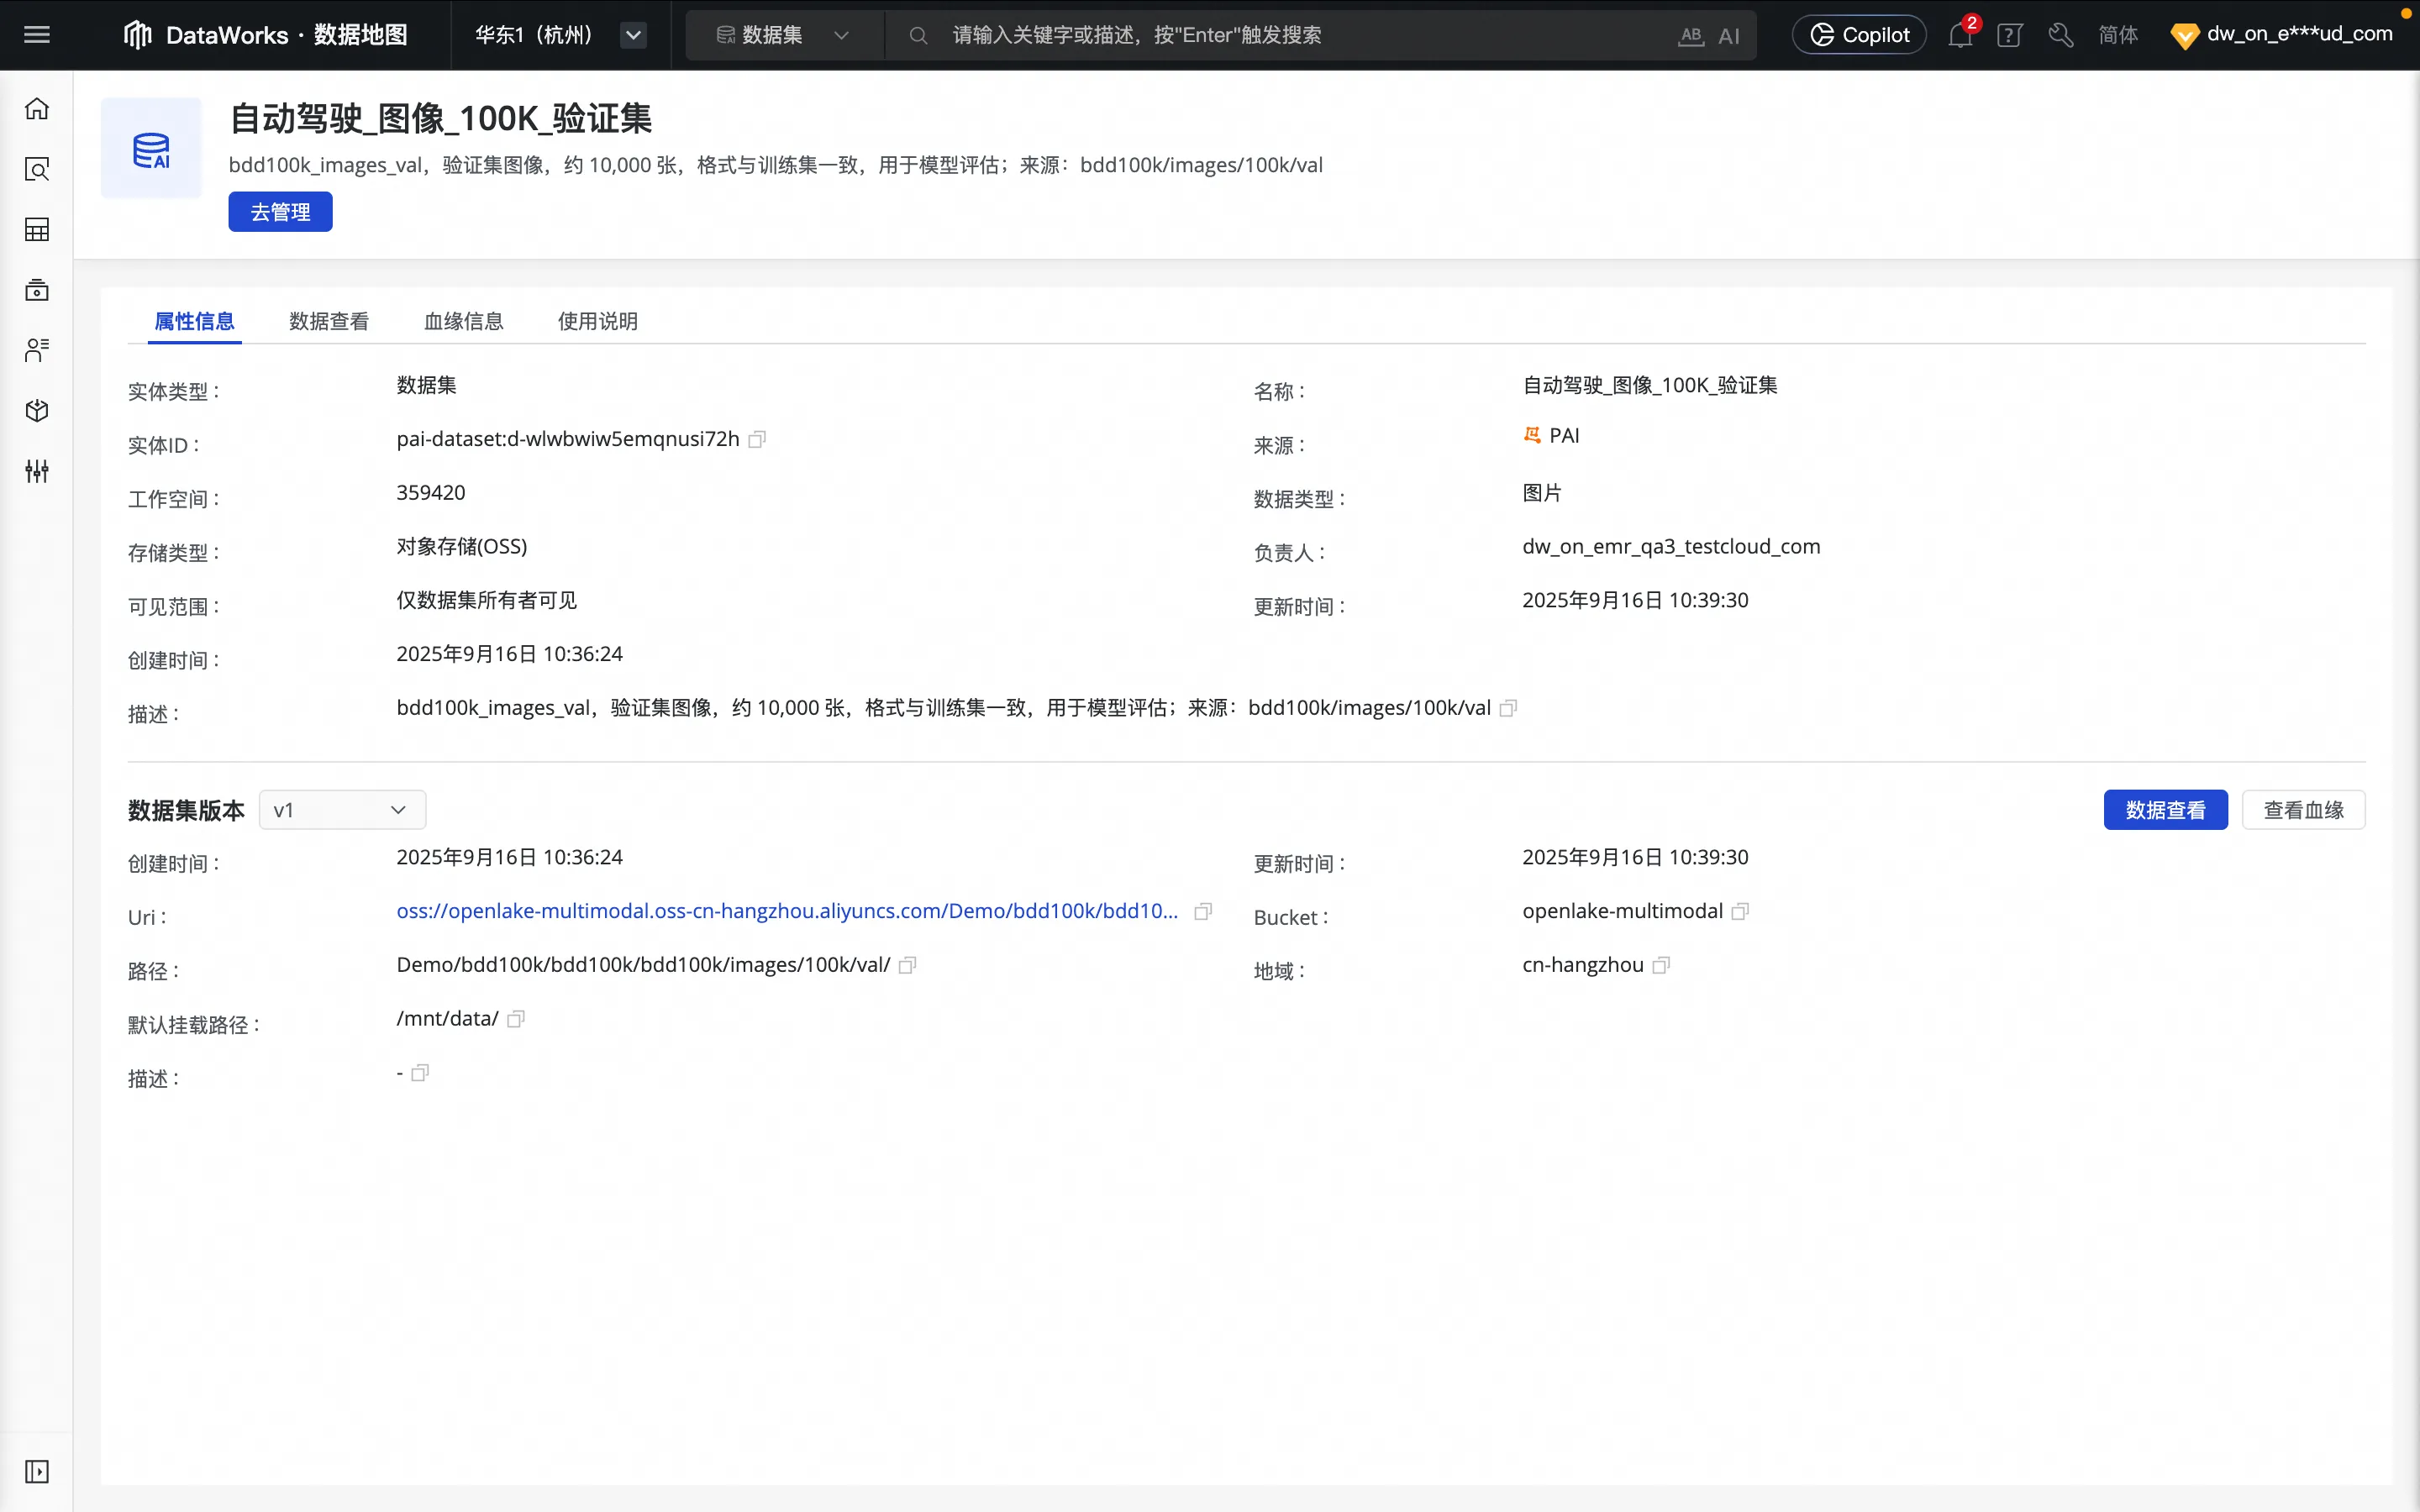This screenshot has width=2420, height=1512.
Task: Switch language via 简体 toggle
Action: (2119, 34)
